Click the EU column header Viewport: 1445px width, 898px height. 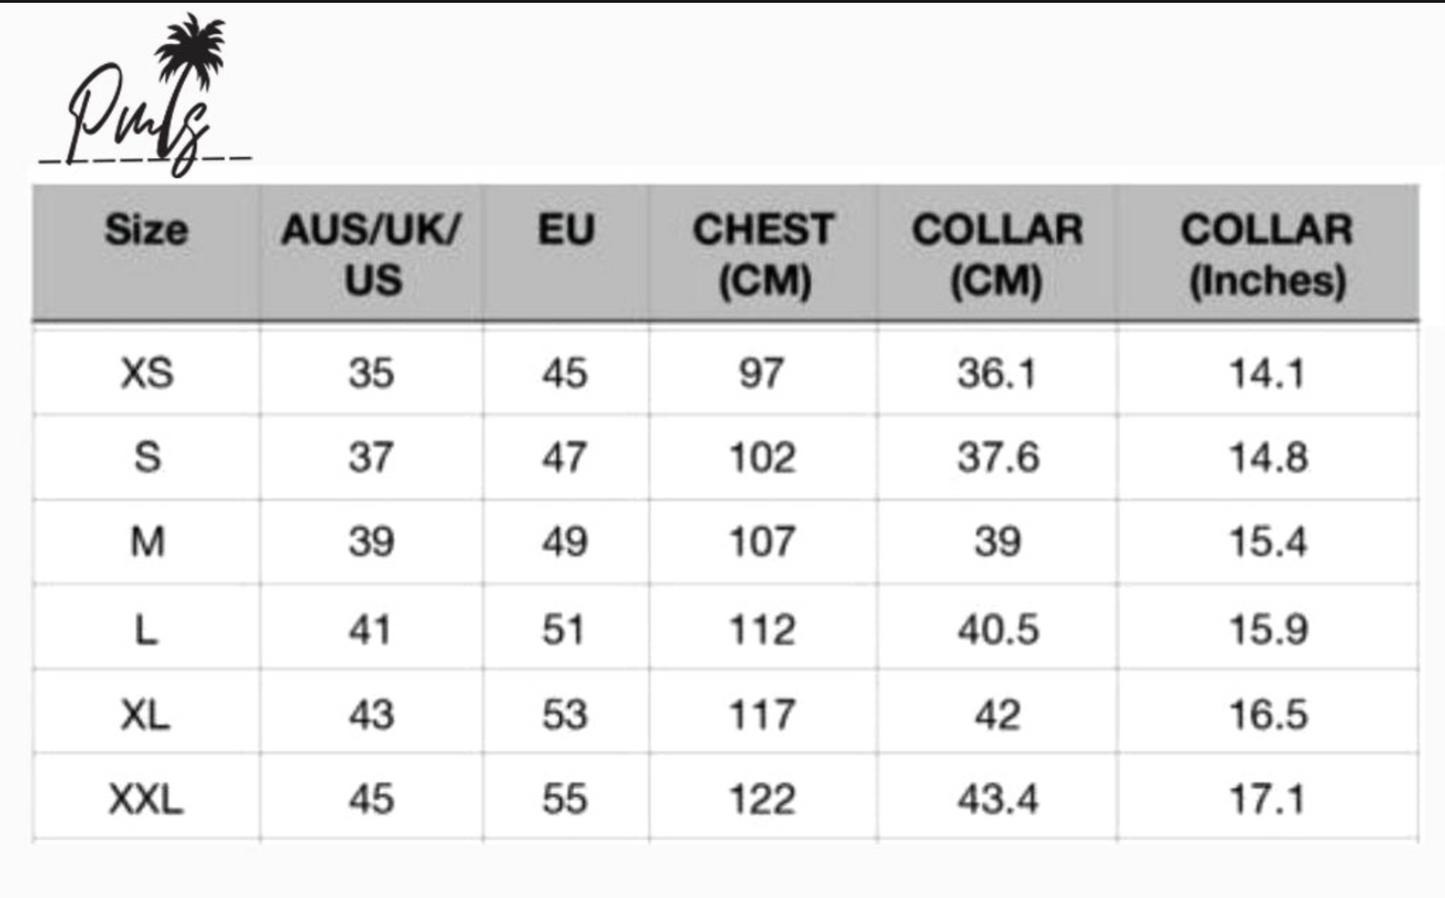pyautogui.click(x=566, y=230)
